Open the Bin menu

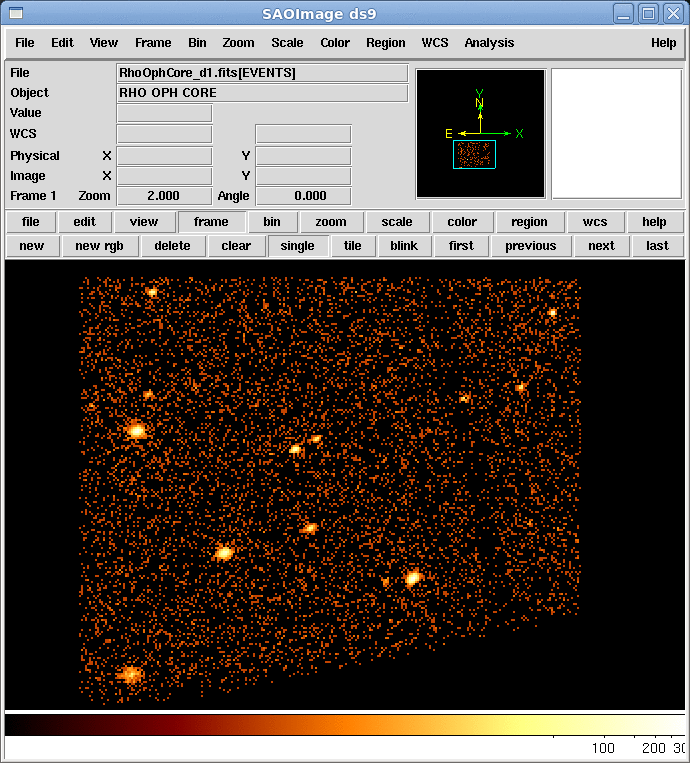pos(197,43)
